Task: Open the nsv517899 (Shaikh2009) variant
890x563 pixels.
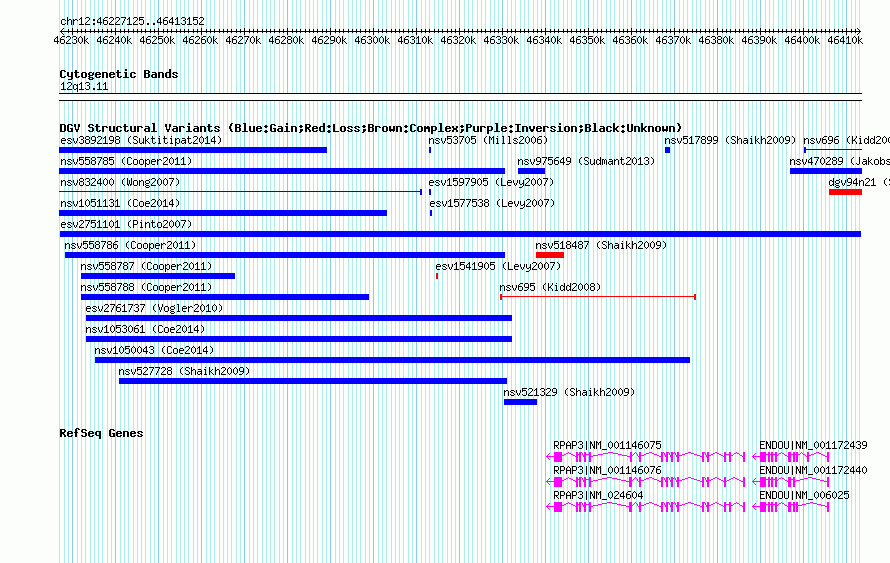Action: click(730, 140)
